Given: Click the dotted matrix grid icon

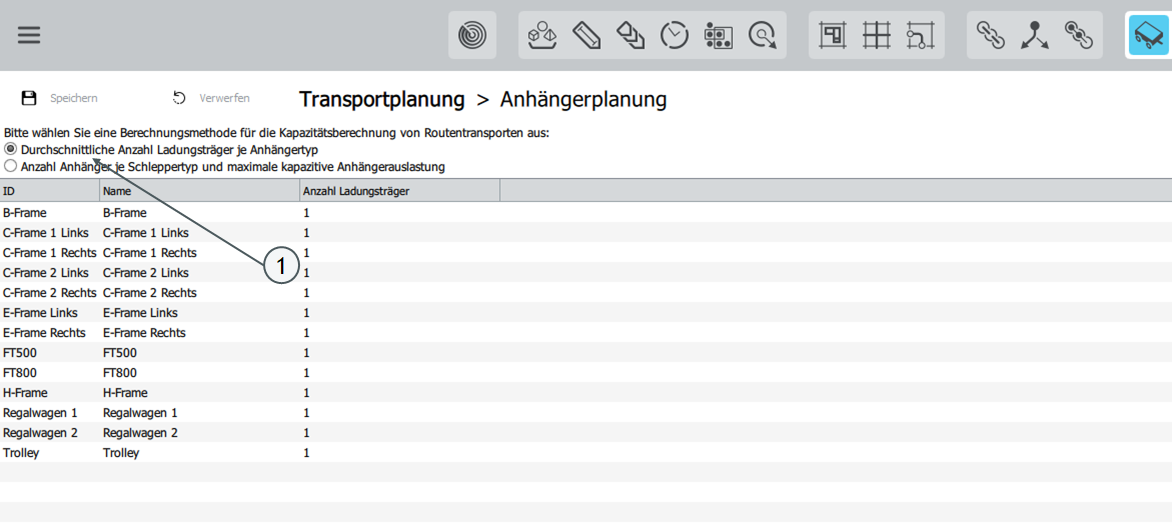Looking at the screenshot, I should [x=718, y=35].
